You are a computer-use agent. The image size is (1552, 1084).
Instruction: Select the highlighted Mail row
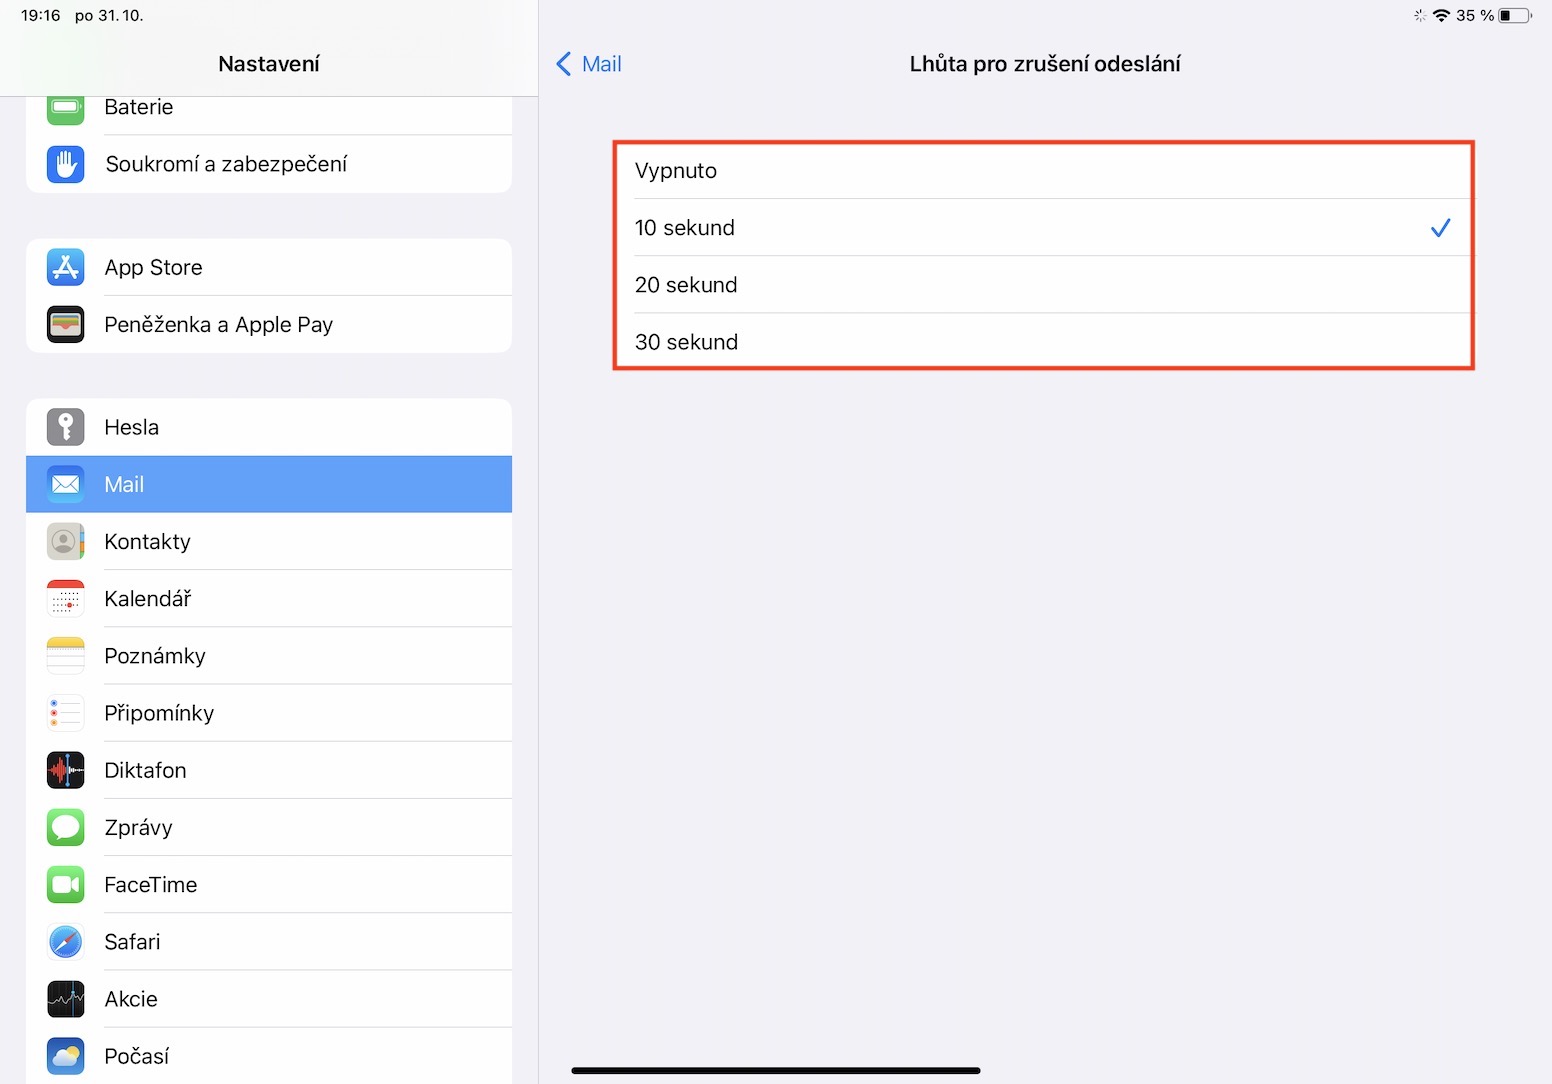pyautogui.click(x=268, y=485)
